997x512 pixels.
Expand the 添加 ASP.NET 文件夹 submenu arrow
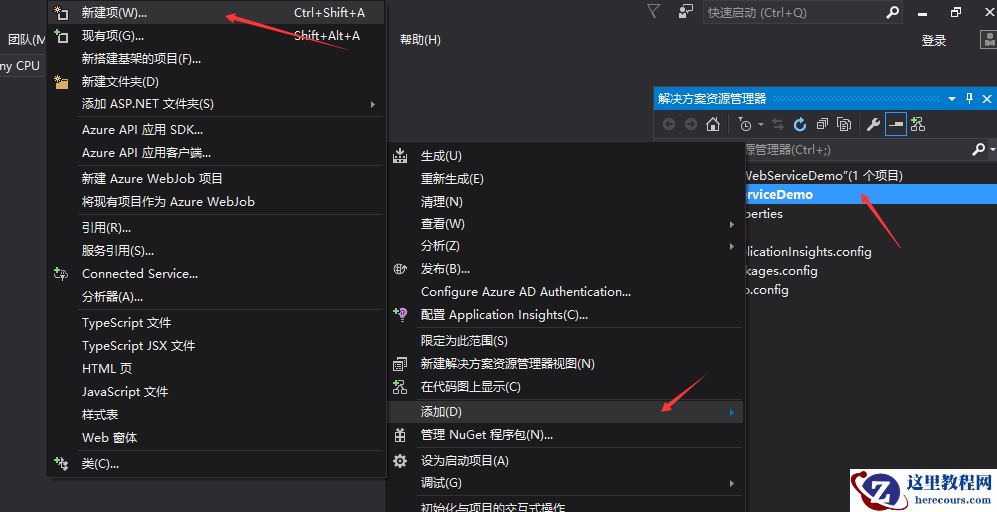coord(373,104)
